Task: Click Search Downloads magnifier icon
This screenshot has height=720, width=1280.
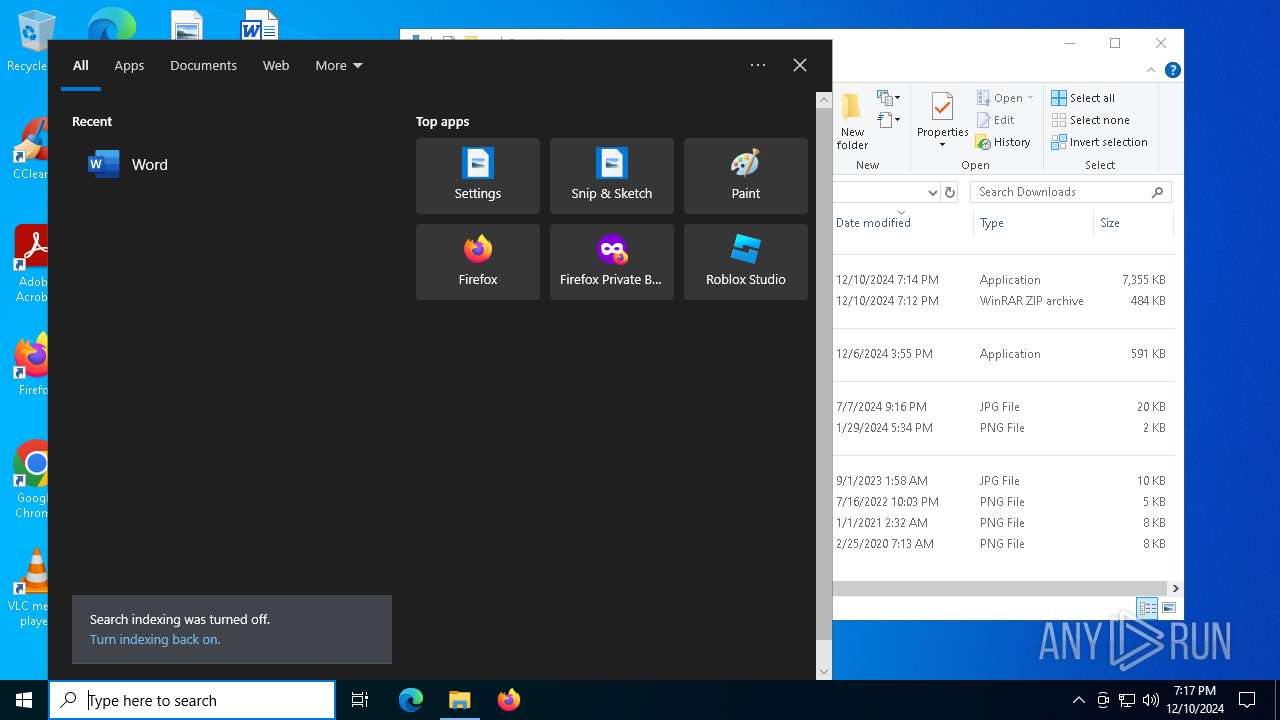Action: click(1158, 192)
